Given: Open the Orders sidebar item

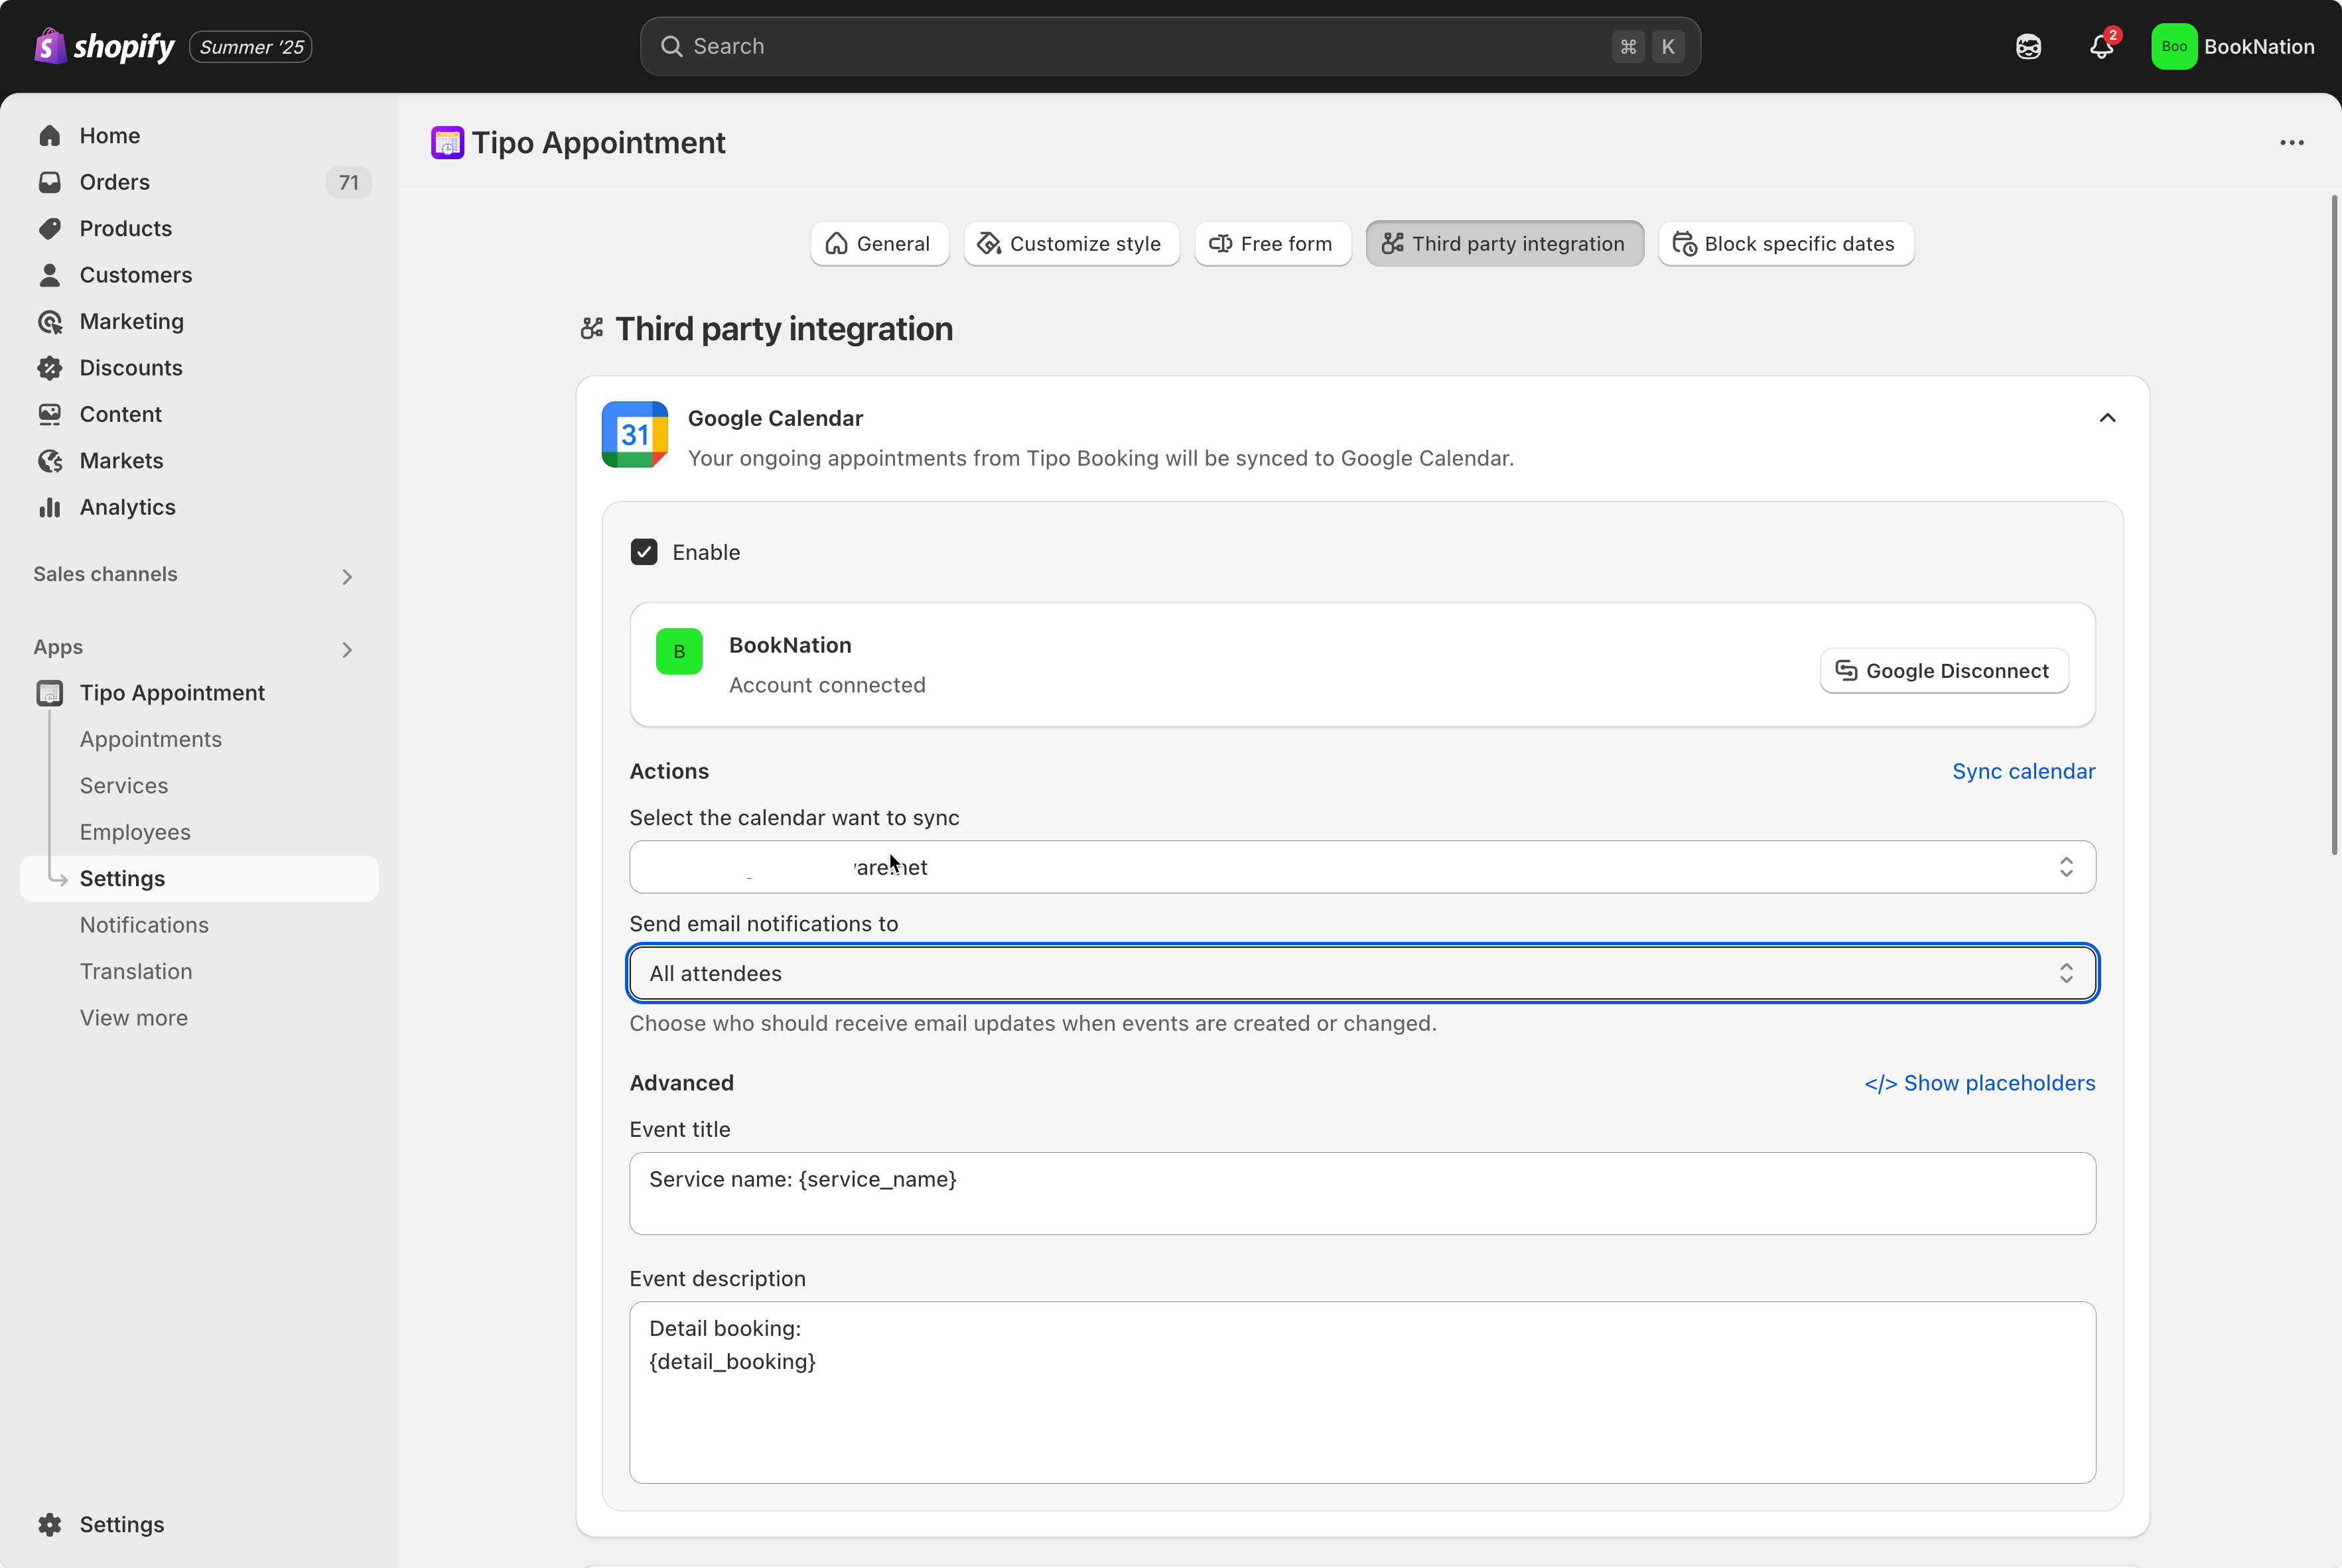Looking at the screenshot, I should click(x=114, y=182).
